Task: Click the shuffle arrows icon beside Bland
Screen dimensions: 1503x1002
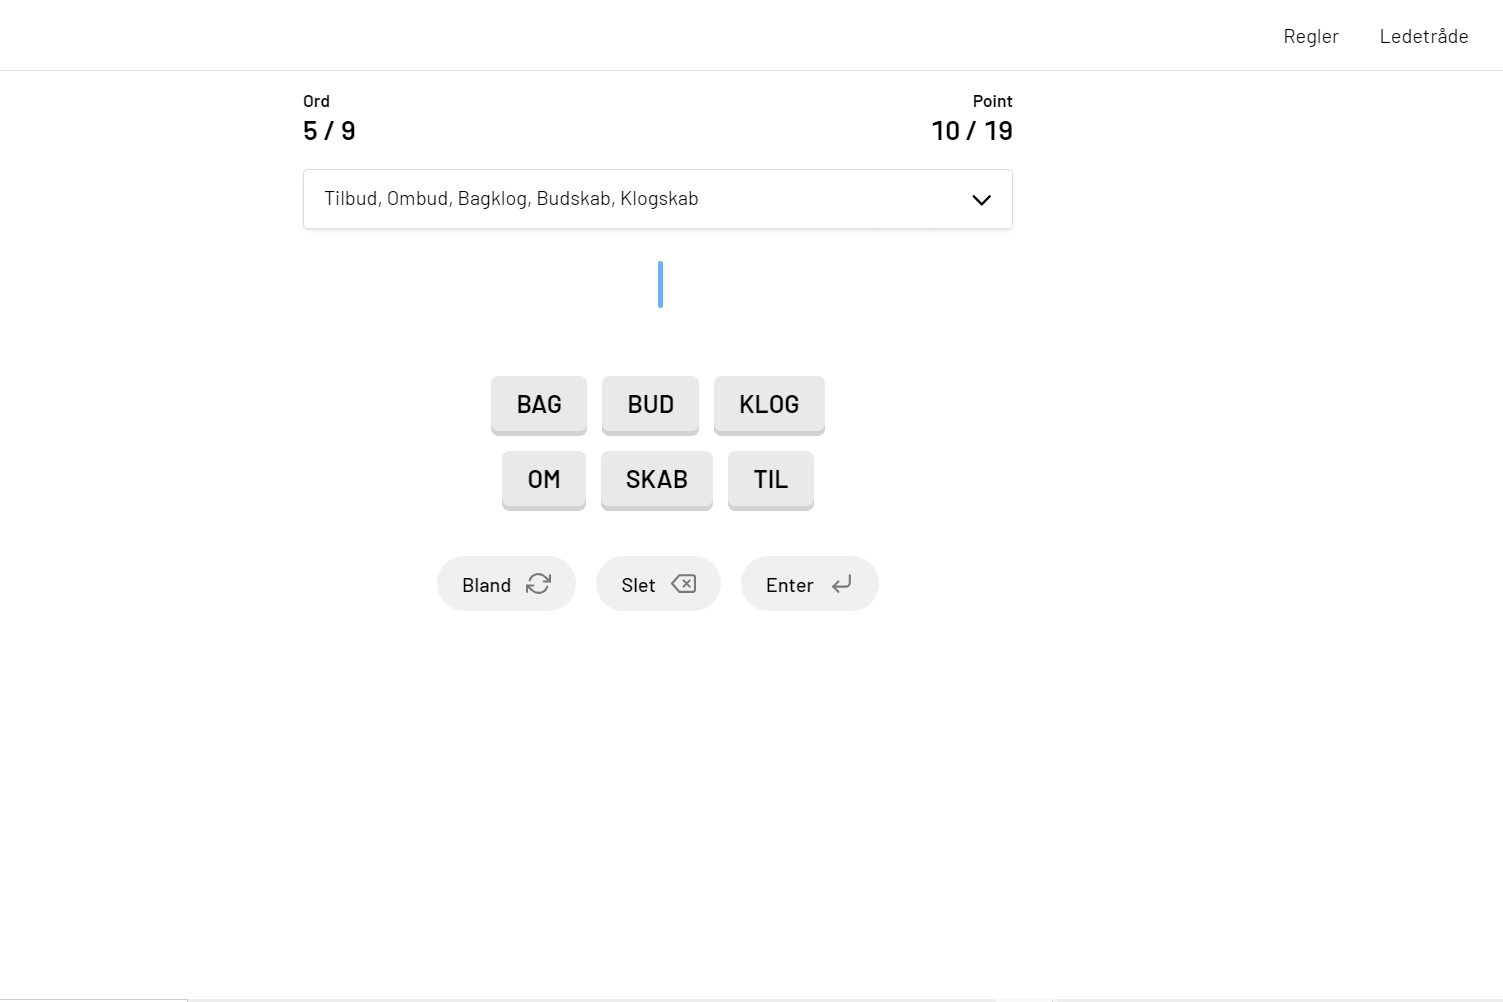Action: (538, 584)
